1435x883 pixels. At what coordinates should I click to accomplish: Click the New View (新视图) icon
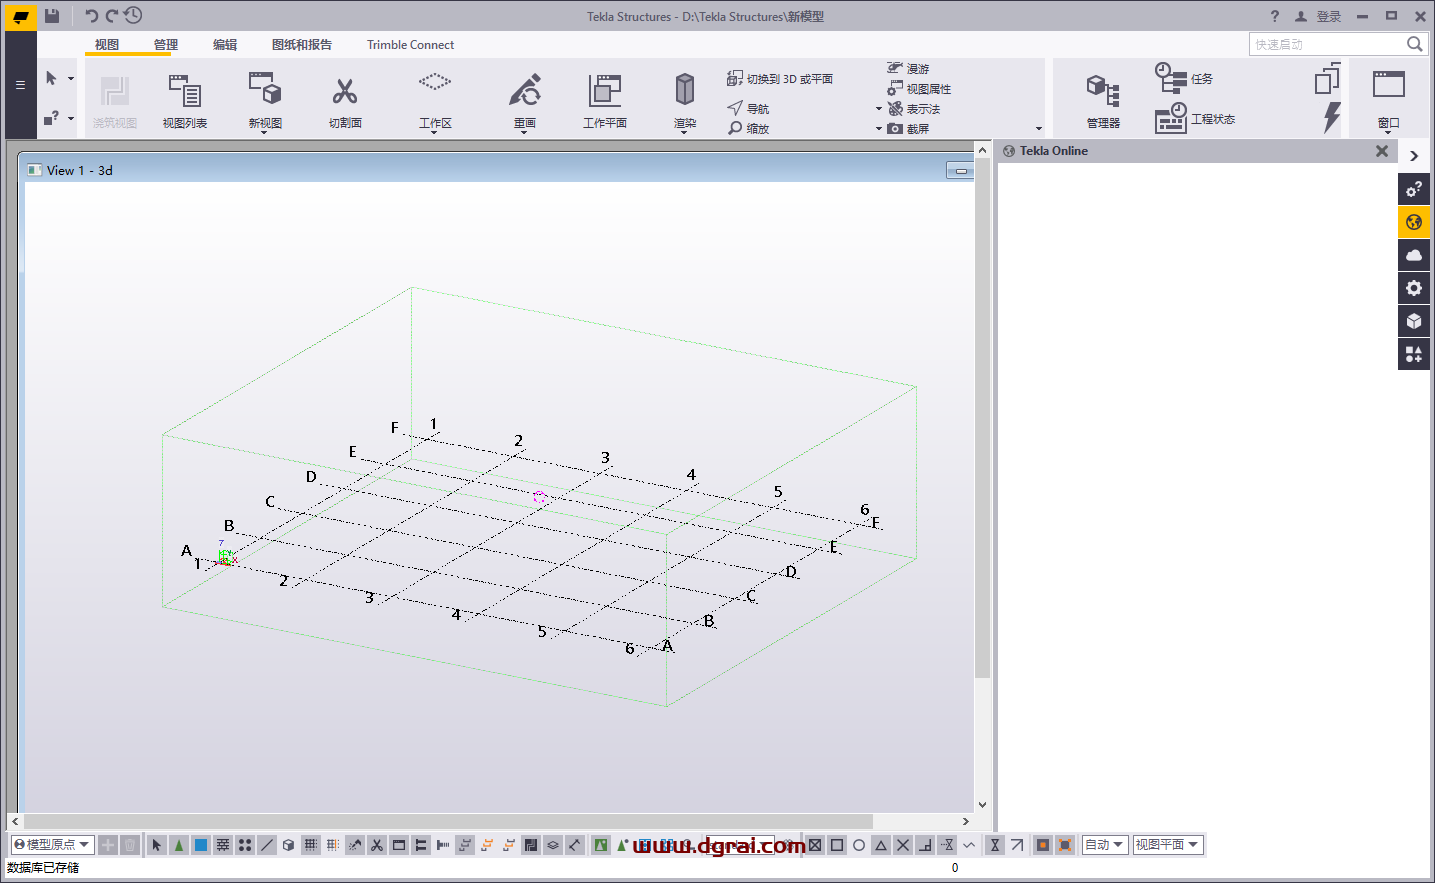tap(265, 90)
